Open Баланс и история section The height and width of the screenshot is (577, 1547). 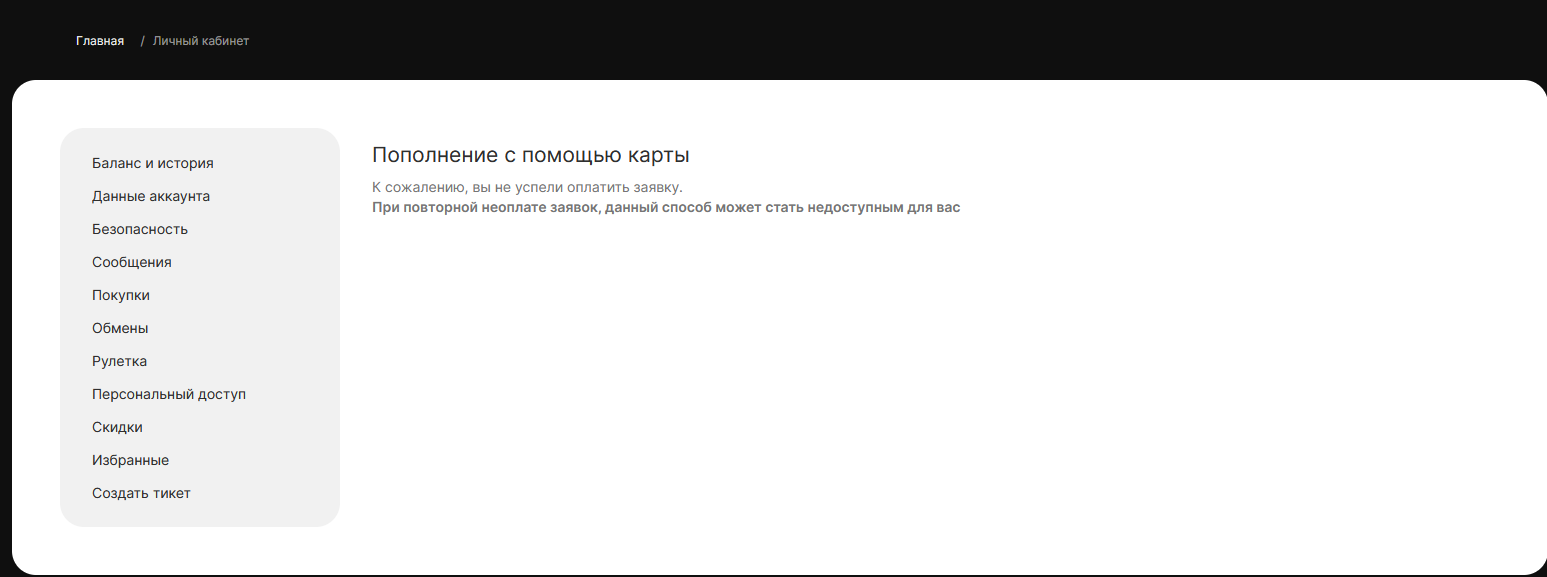tap(153, 163)
